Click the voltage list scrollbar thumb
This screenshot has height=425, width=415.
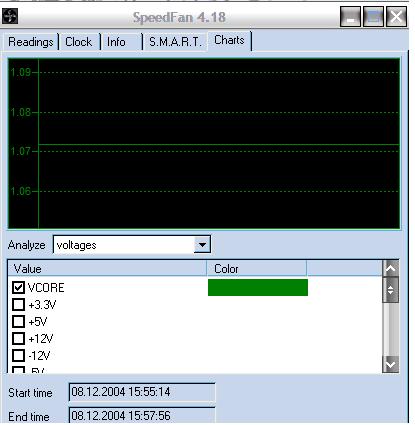(x=391, y=290)
